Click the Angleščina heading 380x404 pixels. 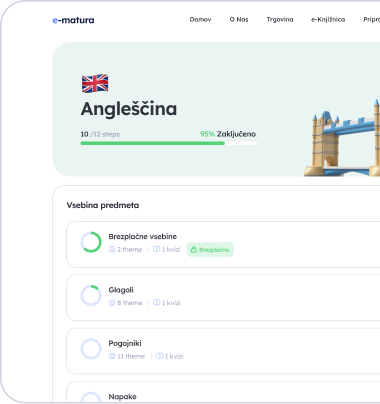129,109
